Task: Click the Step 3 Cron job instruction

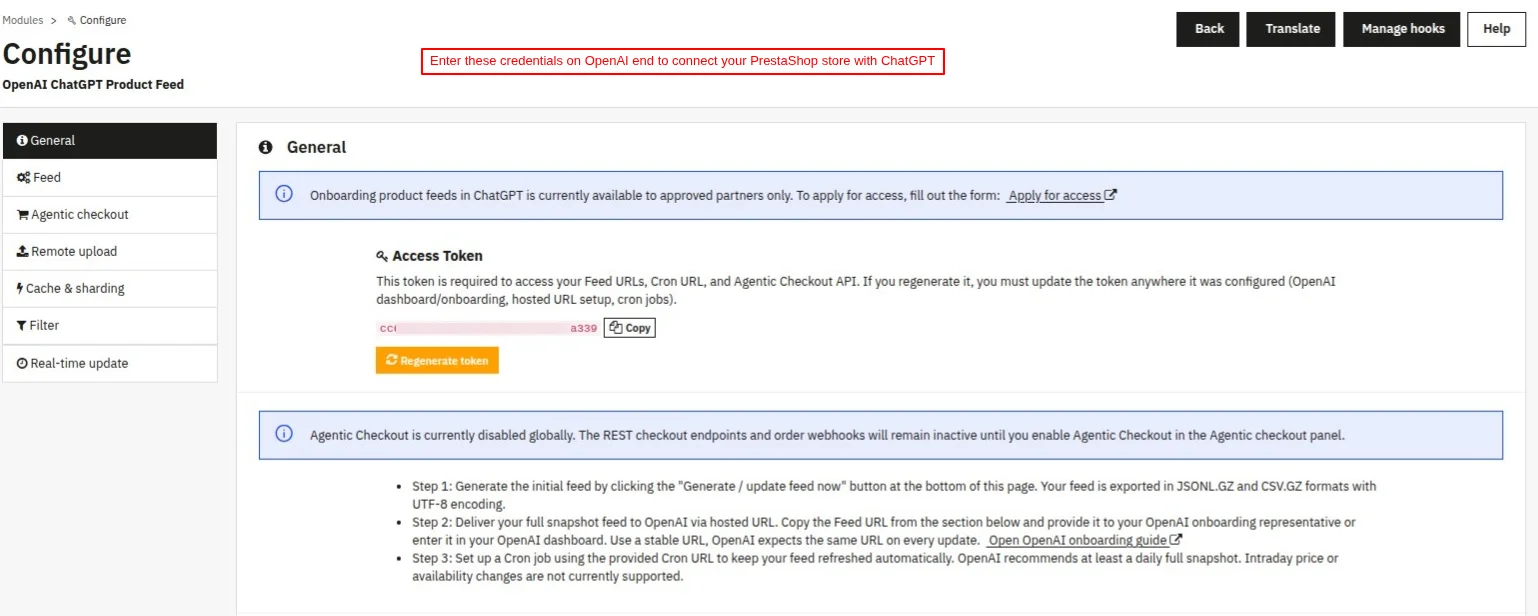Action: [x=875, y=567]
